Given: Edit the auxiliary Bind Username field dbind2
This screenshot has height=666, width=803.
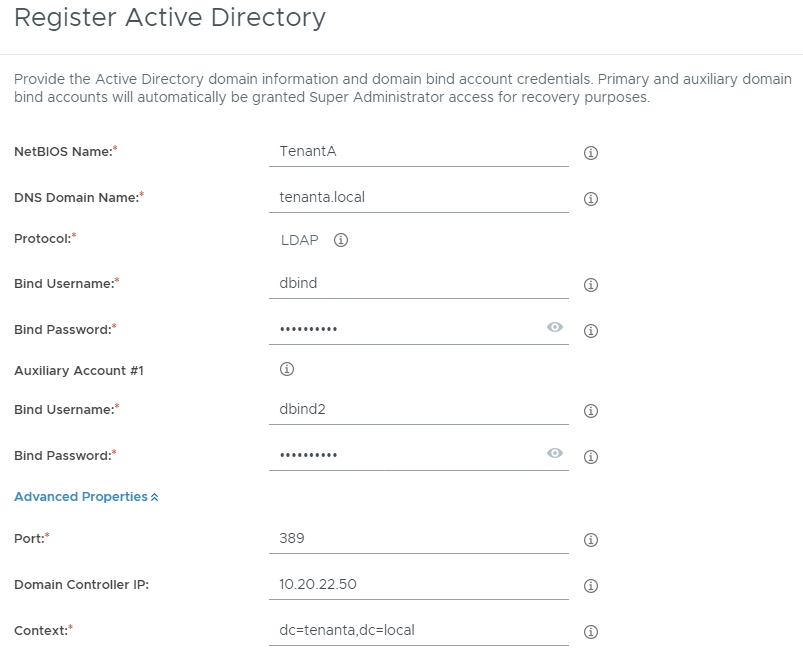Looking at the screenshot, I should pos(418,410).
